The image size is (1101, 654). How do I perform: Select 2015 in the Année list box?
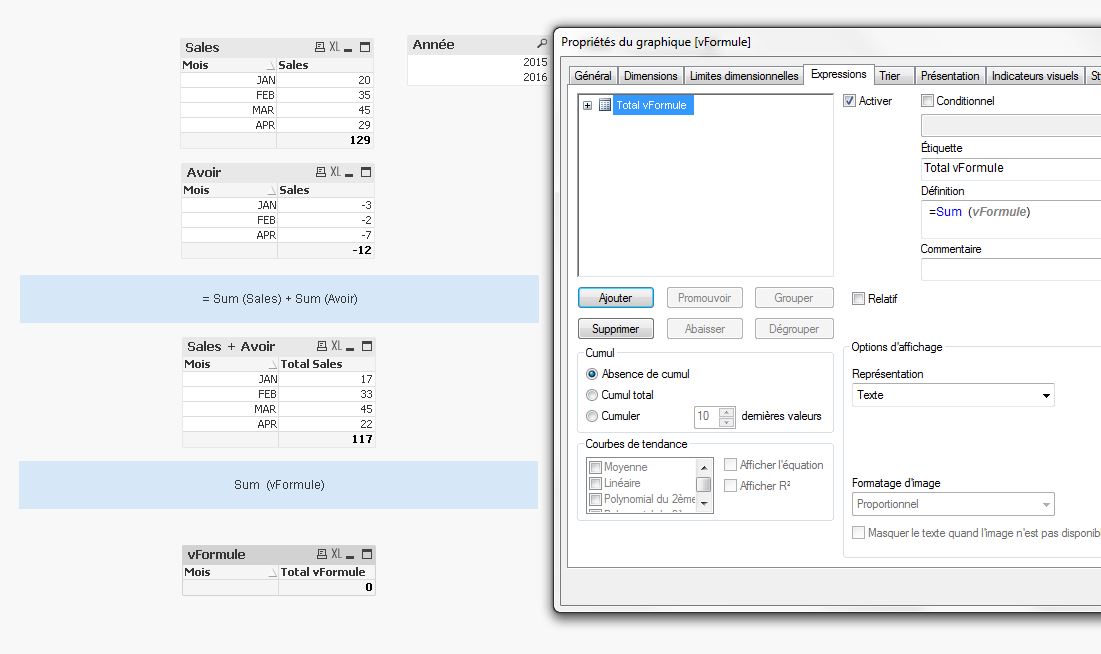tap(478, 62)
